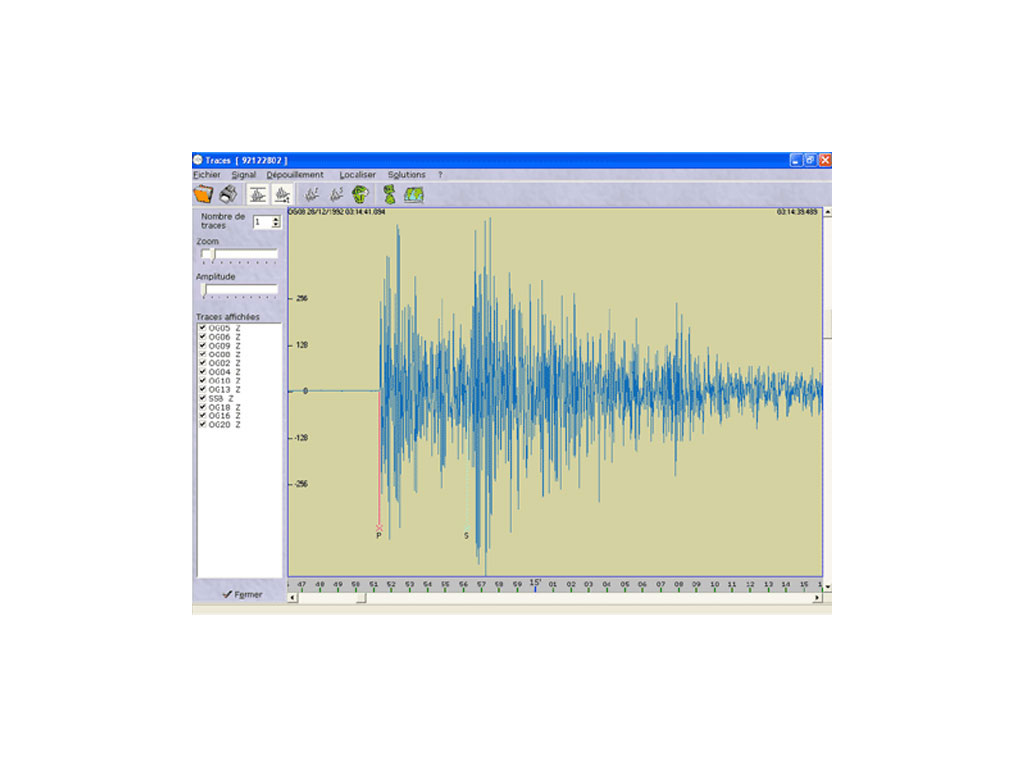Click the open folder icon in toolbar
Screen dimensions: 1024x768
click(x=203, y=194)
